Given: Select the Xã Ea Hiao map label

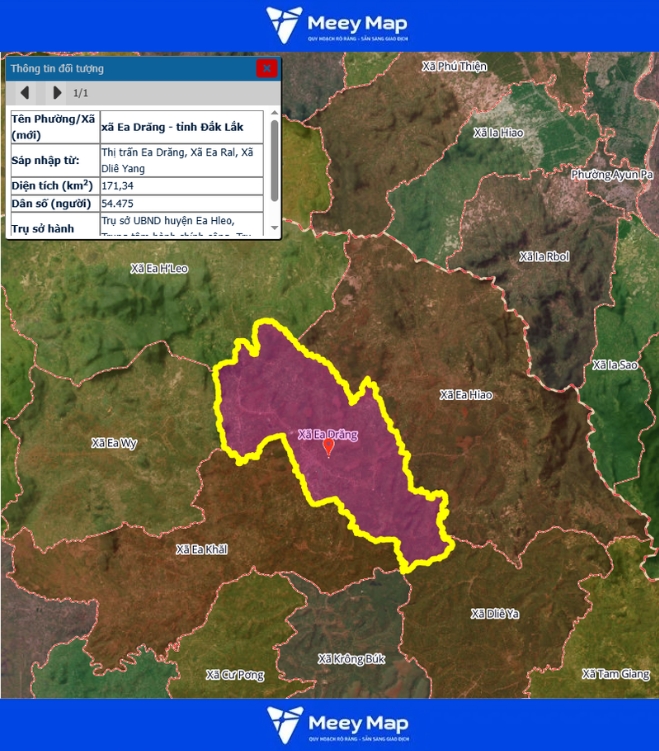Looking at the screenshot, I should [x=466, y=395].
